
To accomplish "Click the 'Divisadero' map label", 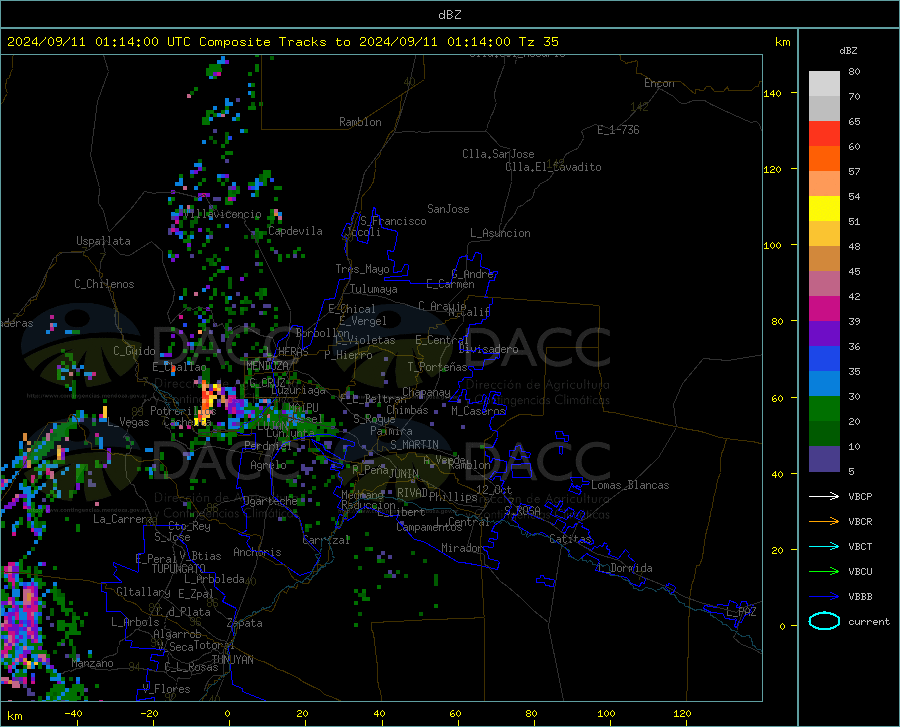I will coord(488,349).
